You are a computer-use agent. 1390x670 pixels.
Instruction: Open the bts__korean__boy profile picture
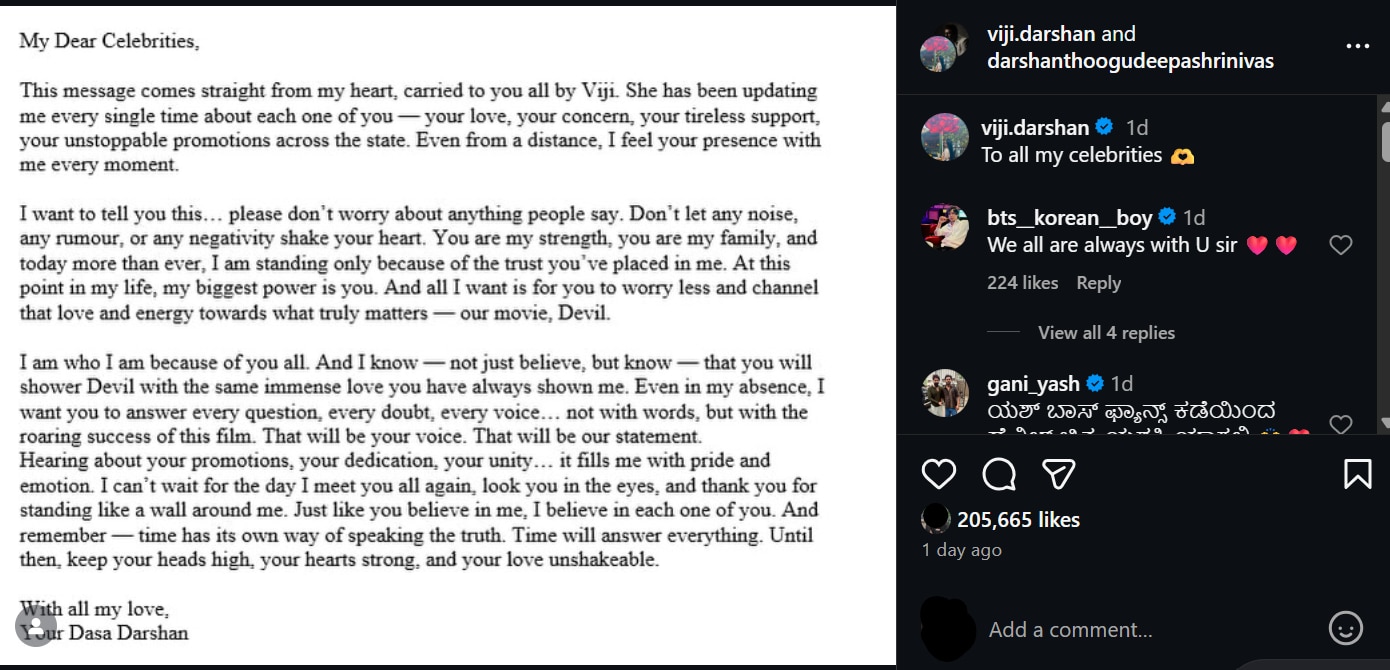(945, 228)
